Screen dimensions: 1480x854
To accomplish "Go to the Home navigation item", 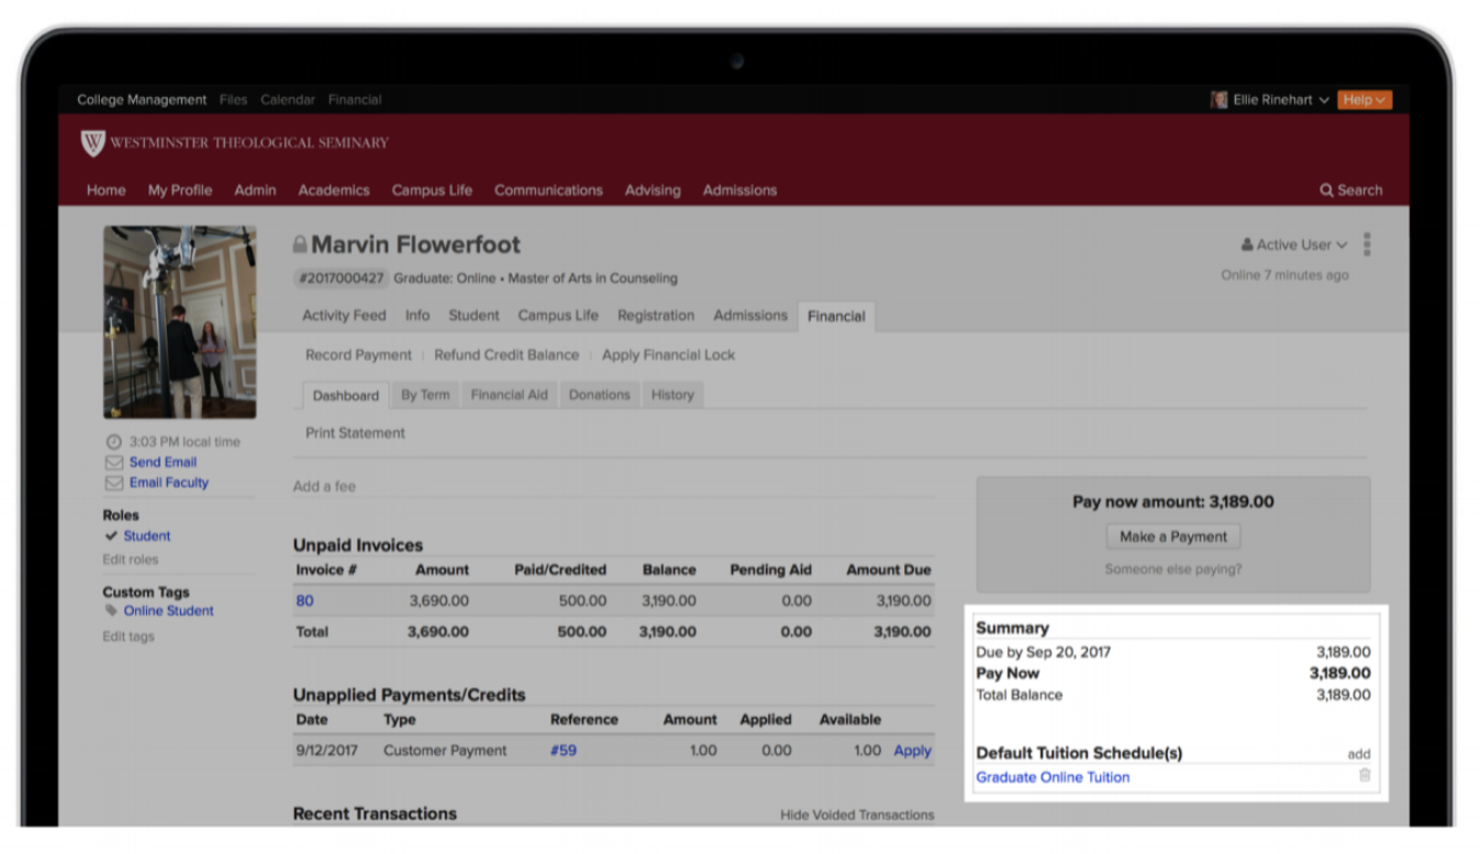I will 106,190.
